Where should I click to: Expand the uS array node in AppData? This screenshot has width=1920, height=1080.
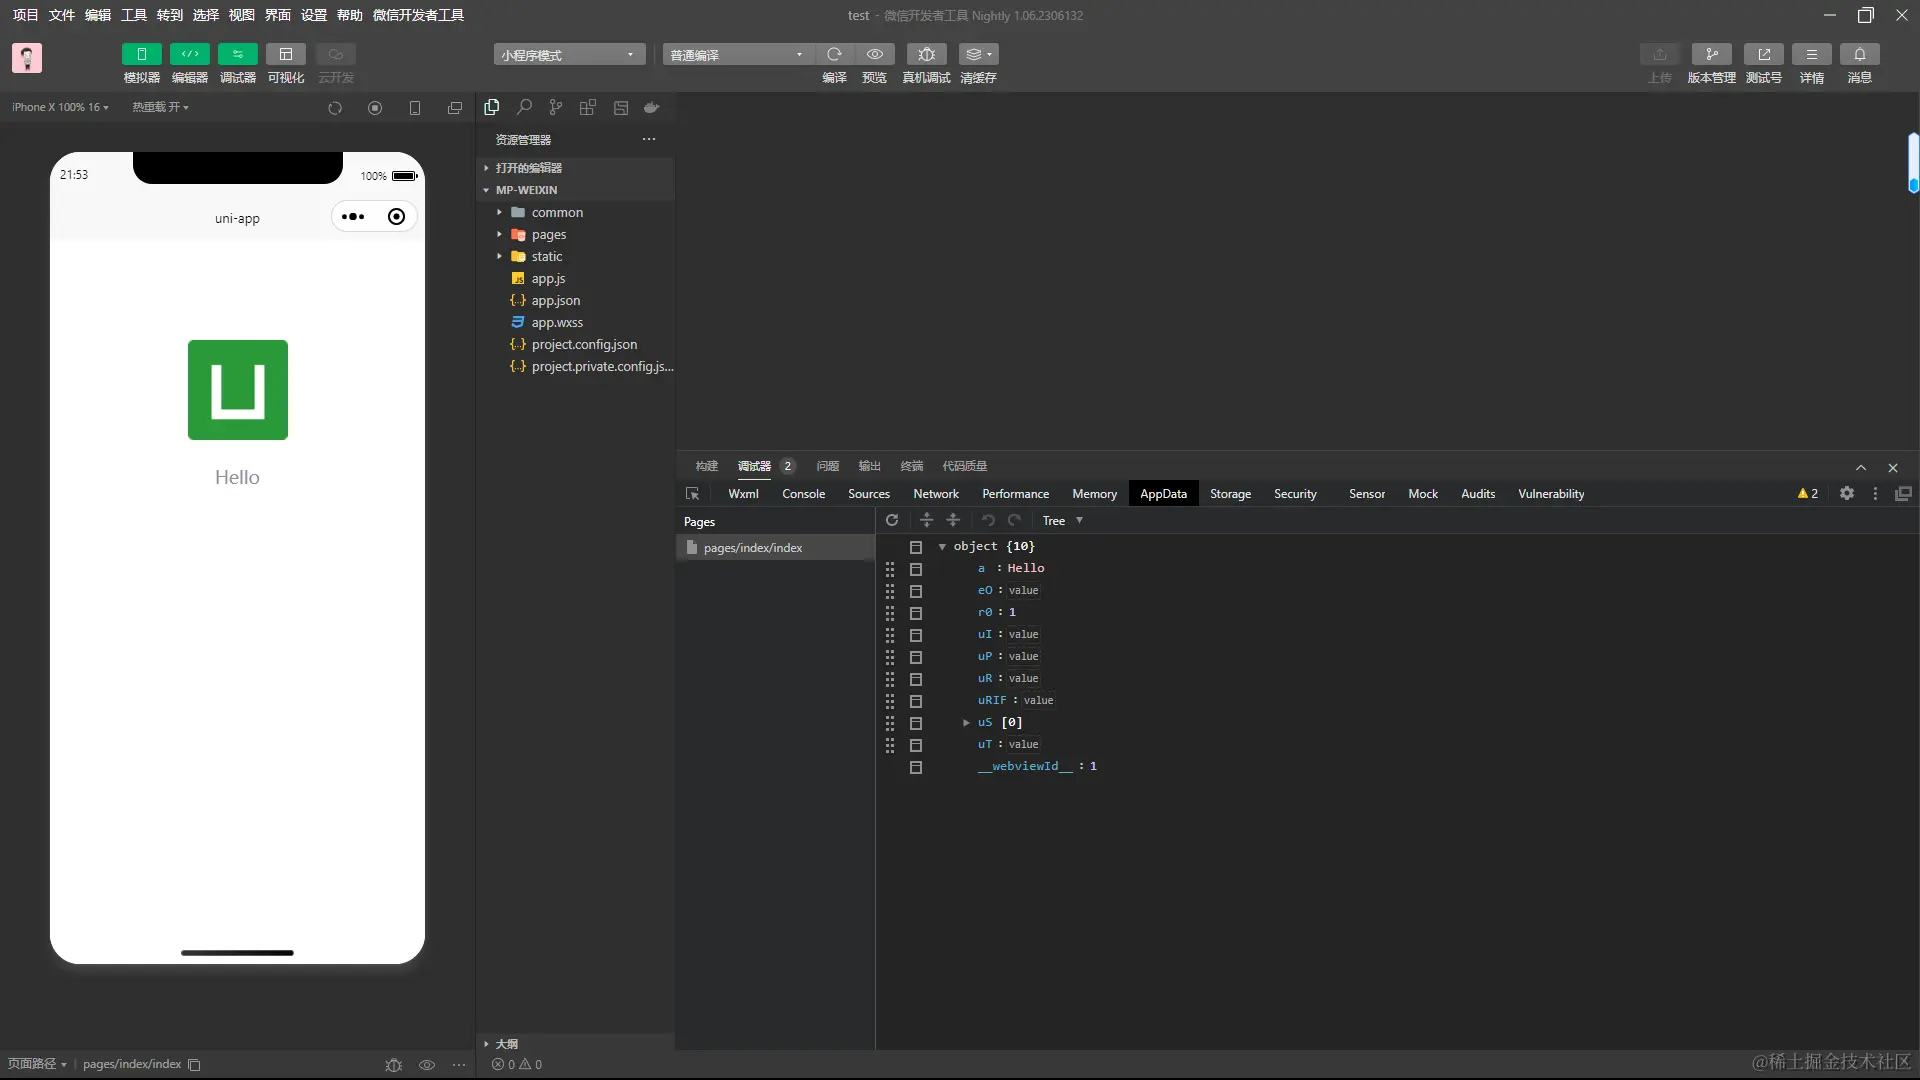(966, 722)
